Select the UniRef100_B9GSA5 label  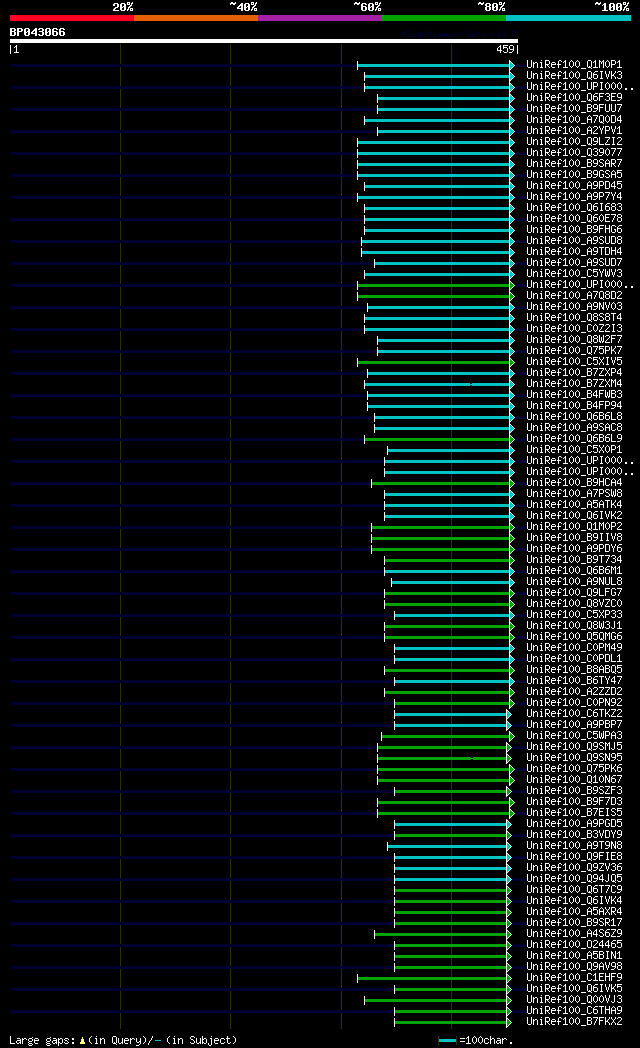[574, 174]
